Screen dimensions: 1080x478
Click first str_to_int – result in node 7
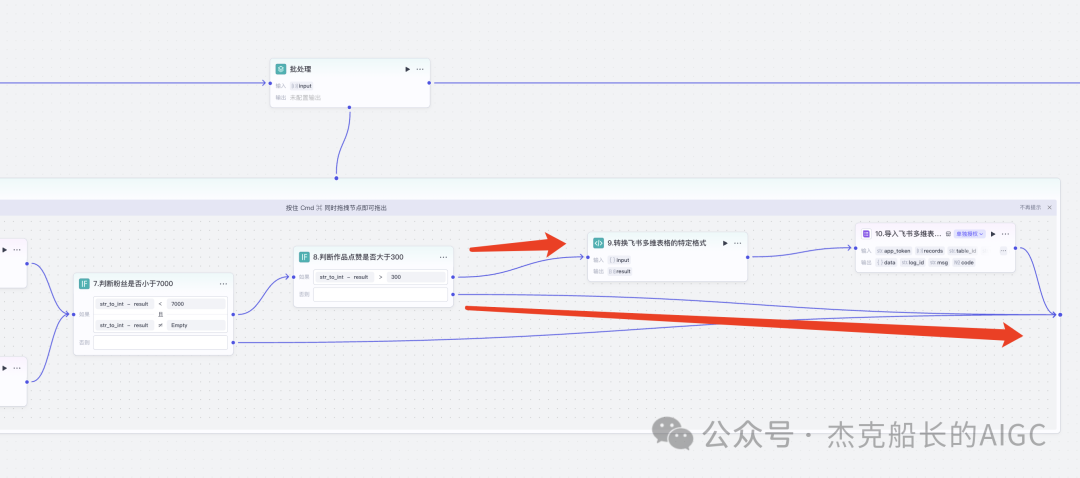pyautogui.click(x=123, y=304)
